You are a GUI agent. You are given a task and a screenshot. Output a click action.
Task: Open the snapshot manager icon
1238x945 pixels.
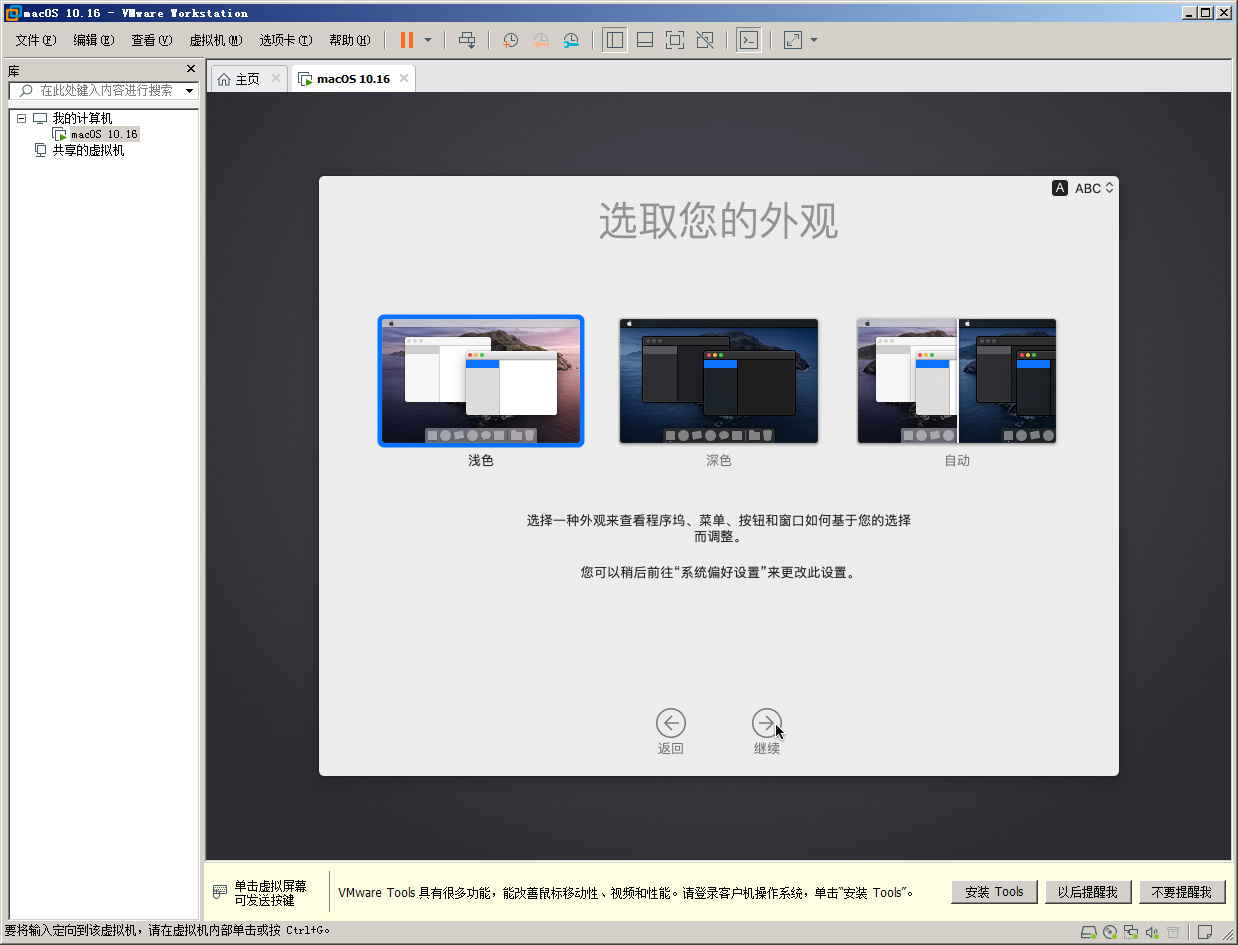(570, 40)
